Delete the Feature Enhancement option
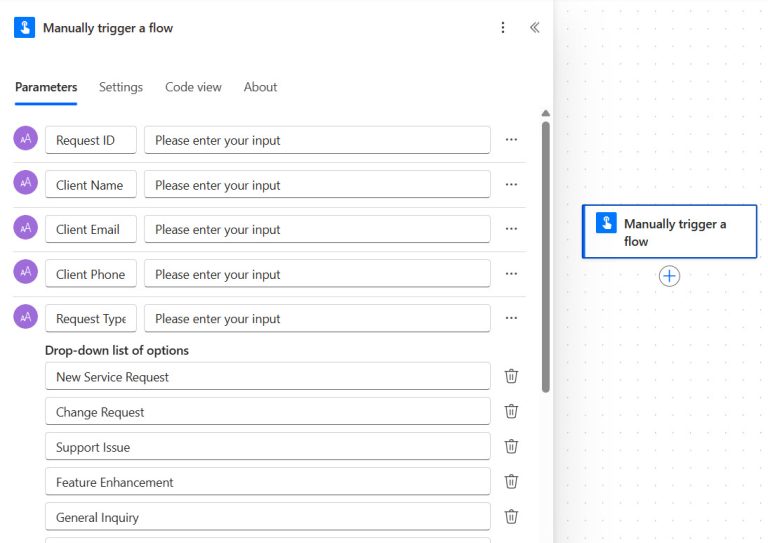This screenshot has width=768, height=543. [x=511, y=482]
